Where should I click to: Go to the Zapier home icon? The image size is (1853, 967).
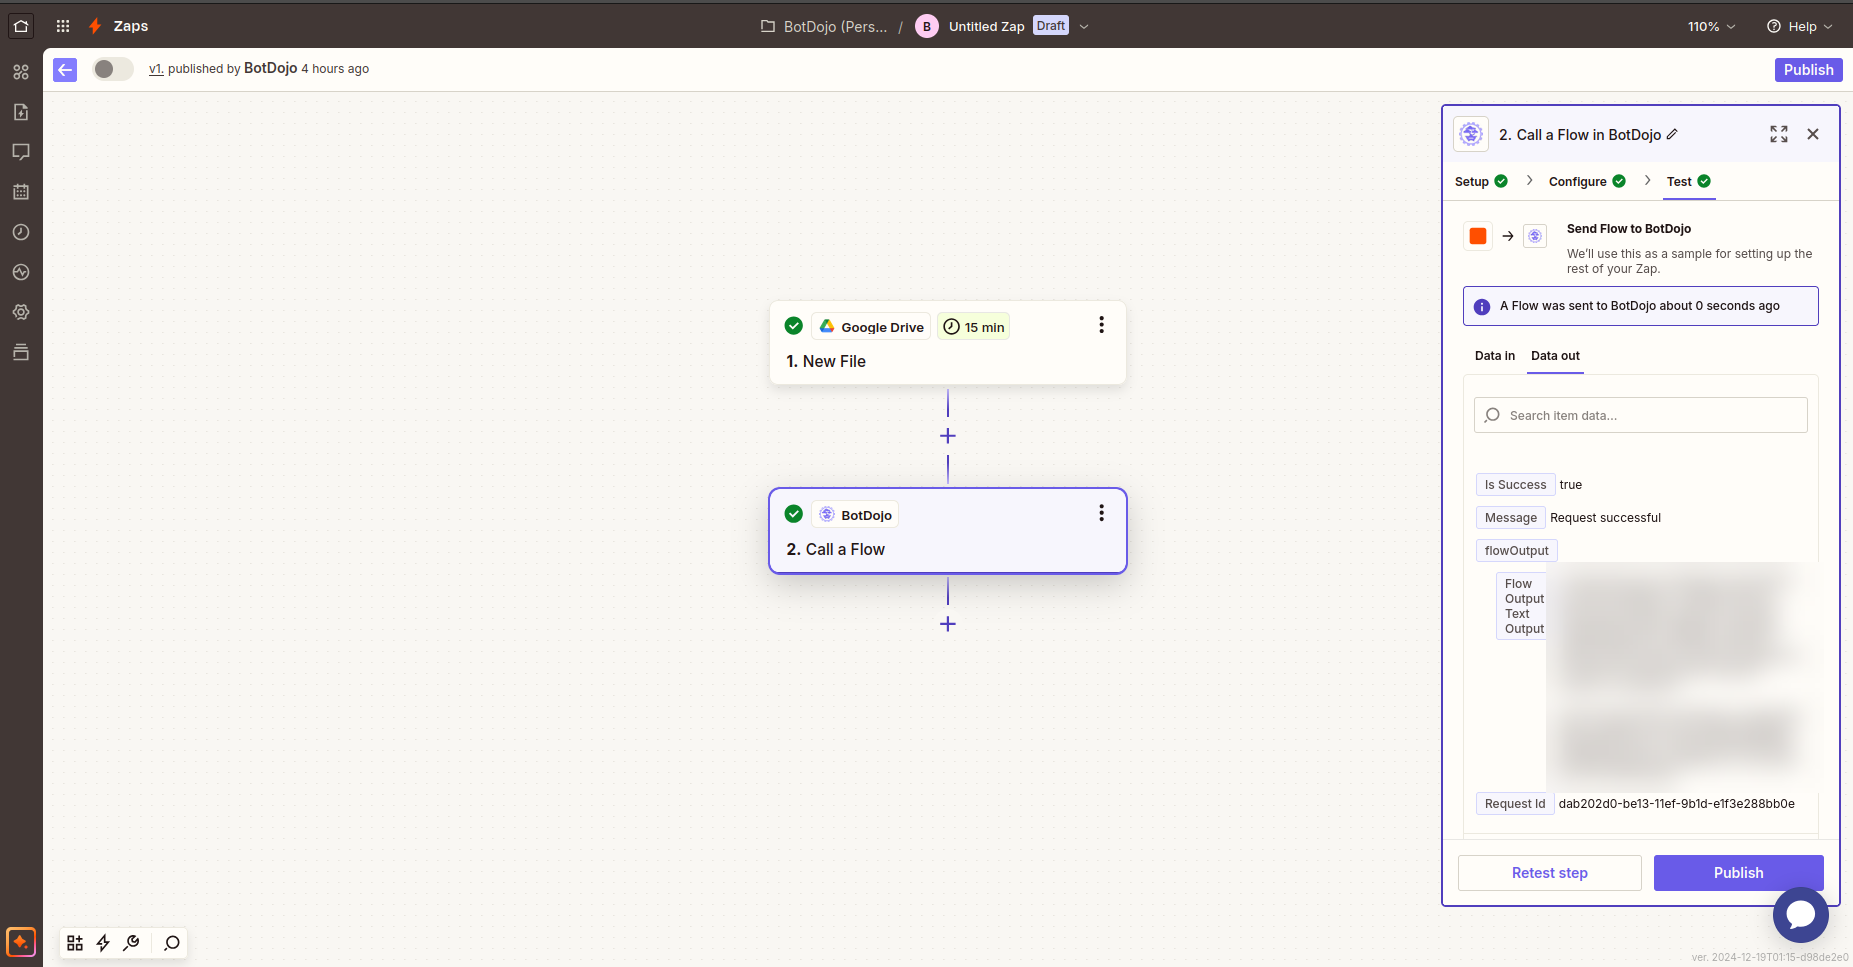21,26
